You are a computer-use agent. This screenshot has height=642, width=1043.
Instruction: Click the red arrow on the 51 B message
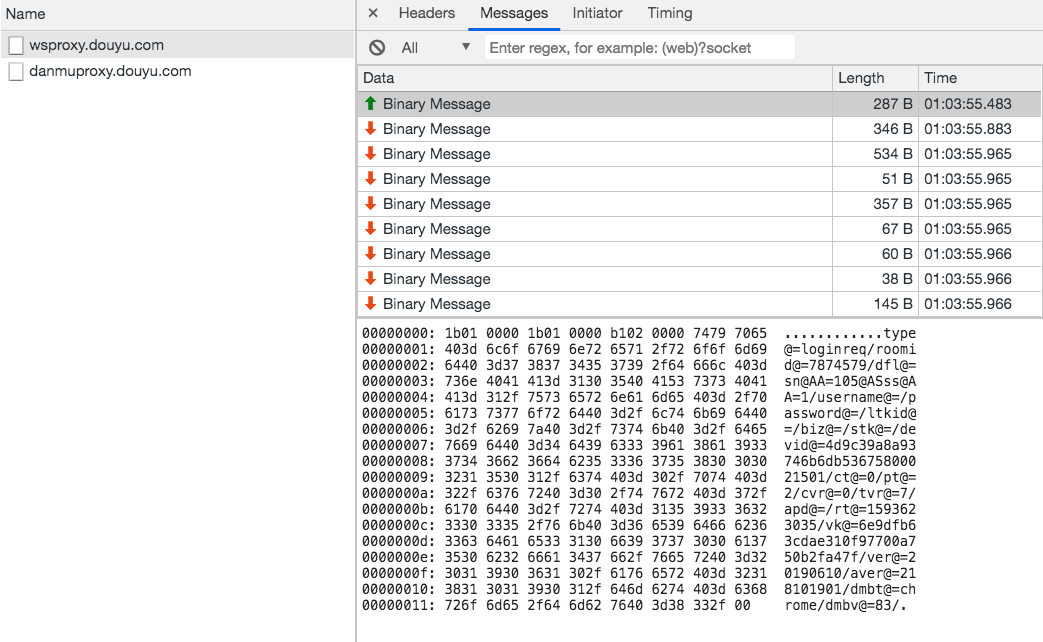pos(370,179)
